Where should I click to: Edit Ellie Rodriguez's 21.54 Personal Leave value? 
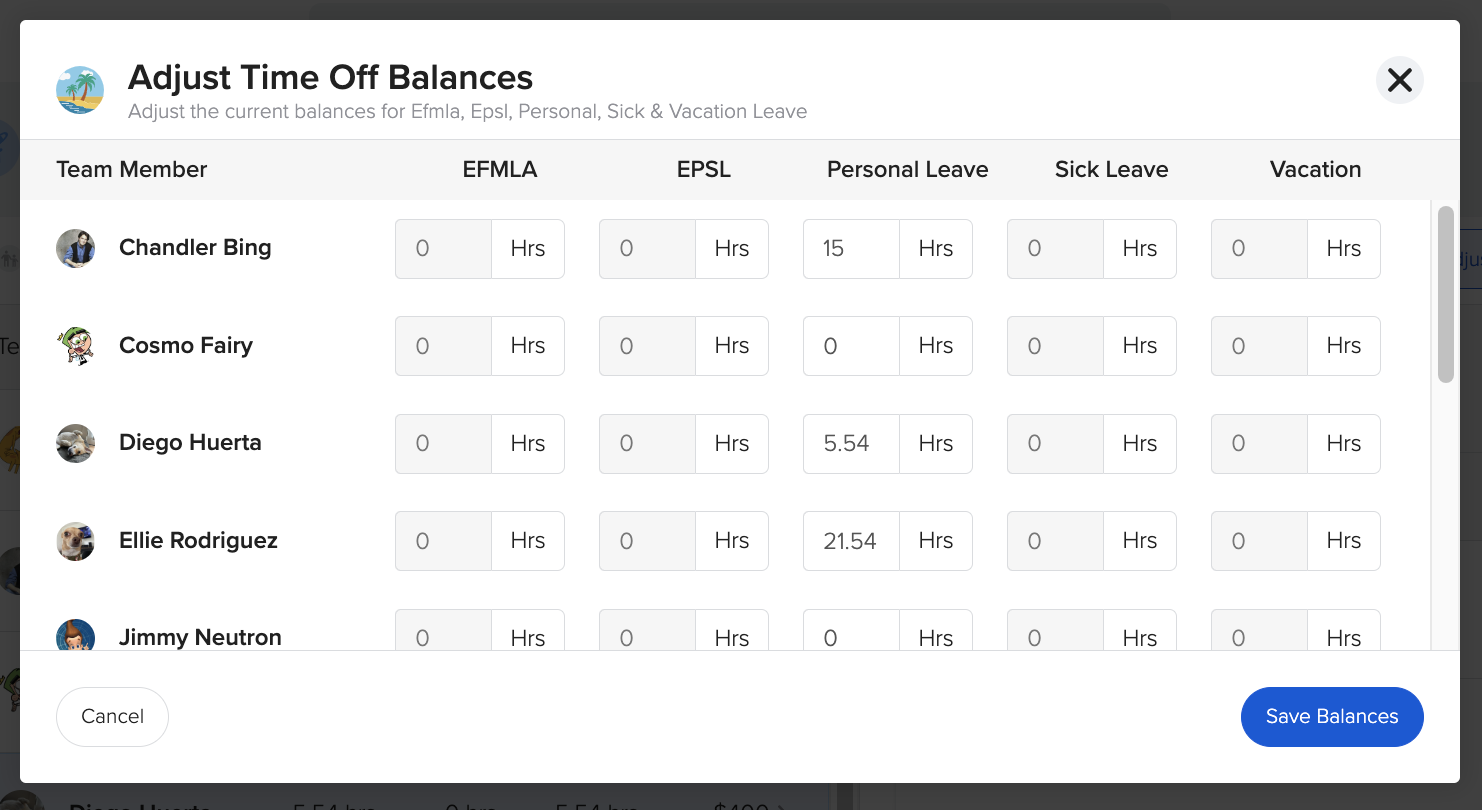point(850,540)
